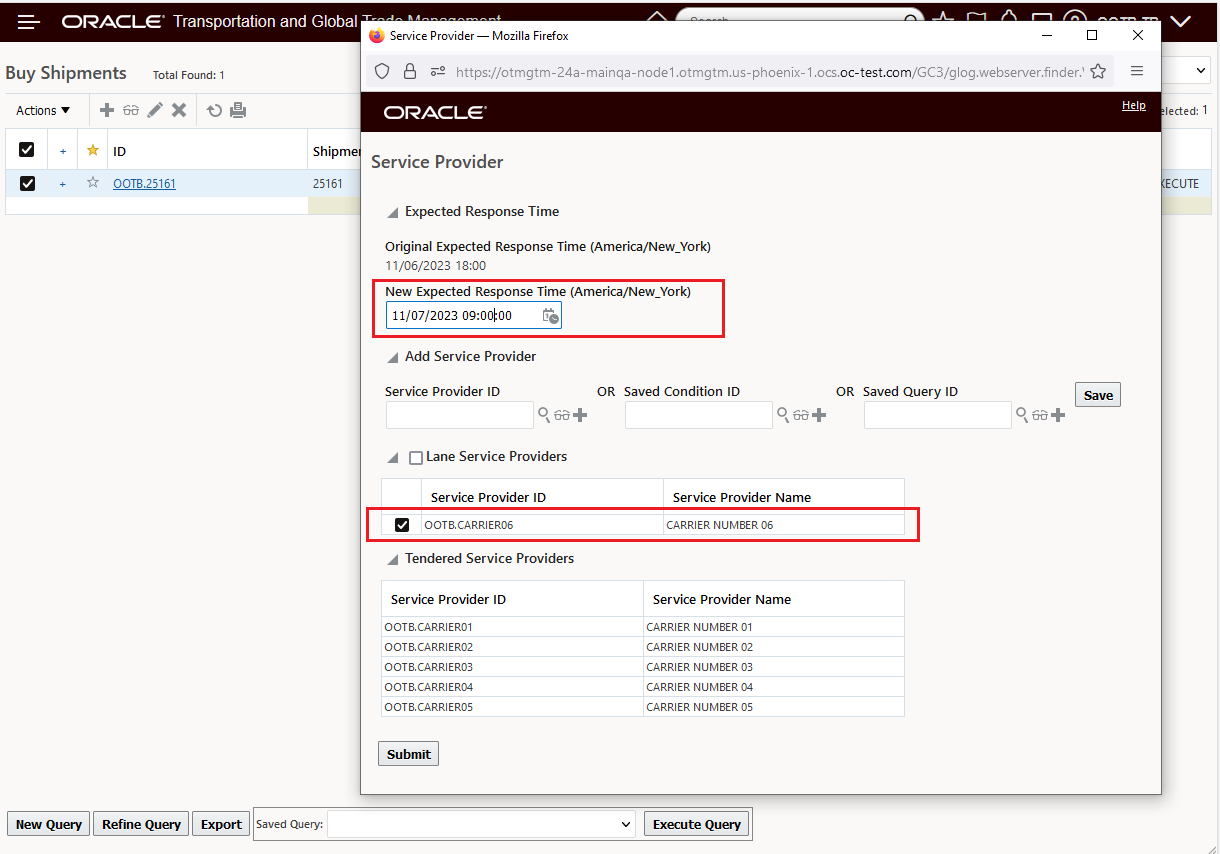Toggle the Lane Service Providers checkbox
Image resolution: width=1220 pixels, height=854 pixels.
416,458
